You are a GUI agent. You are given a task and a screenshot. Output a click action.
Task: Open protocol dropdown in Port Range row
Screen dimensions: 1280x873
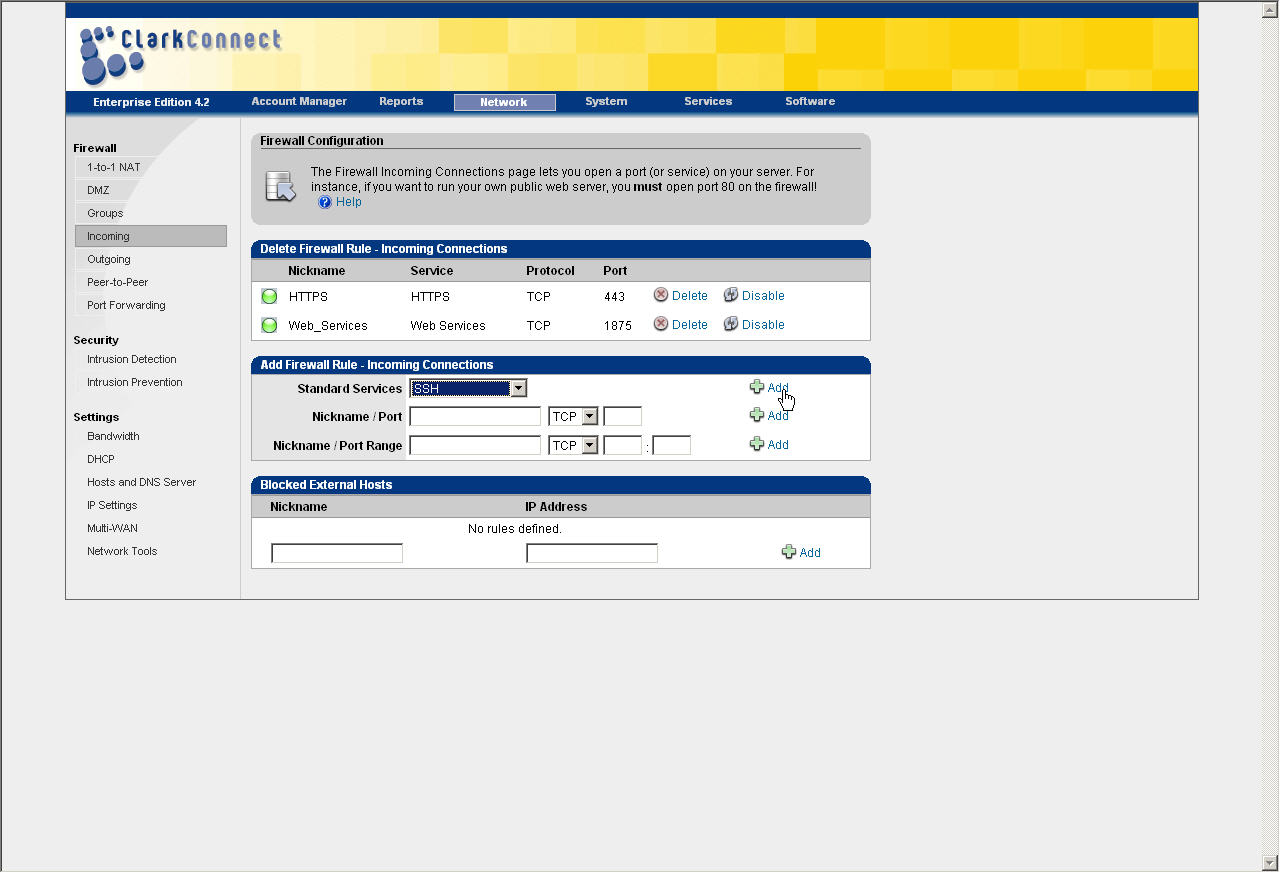coord(589,445)
